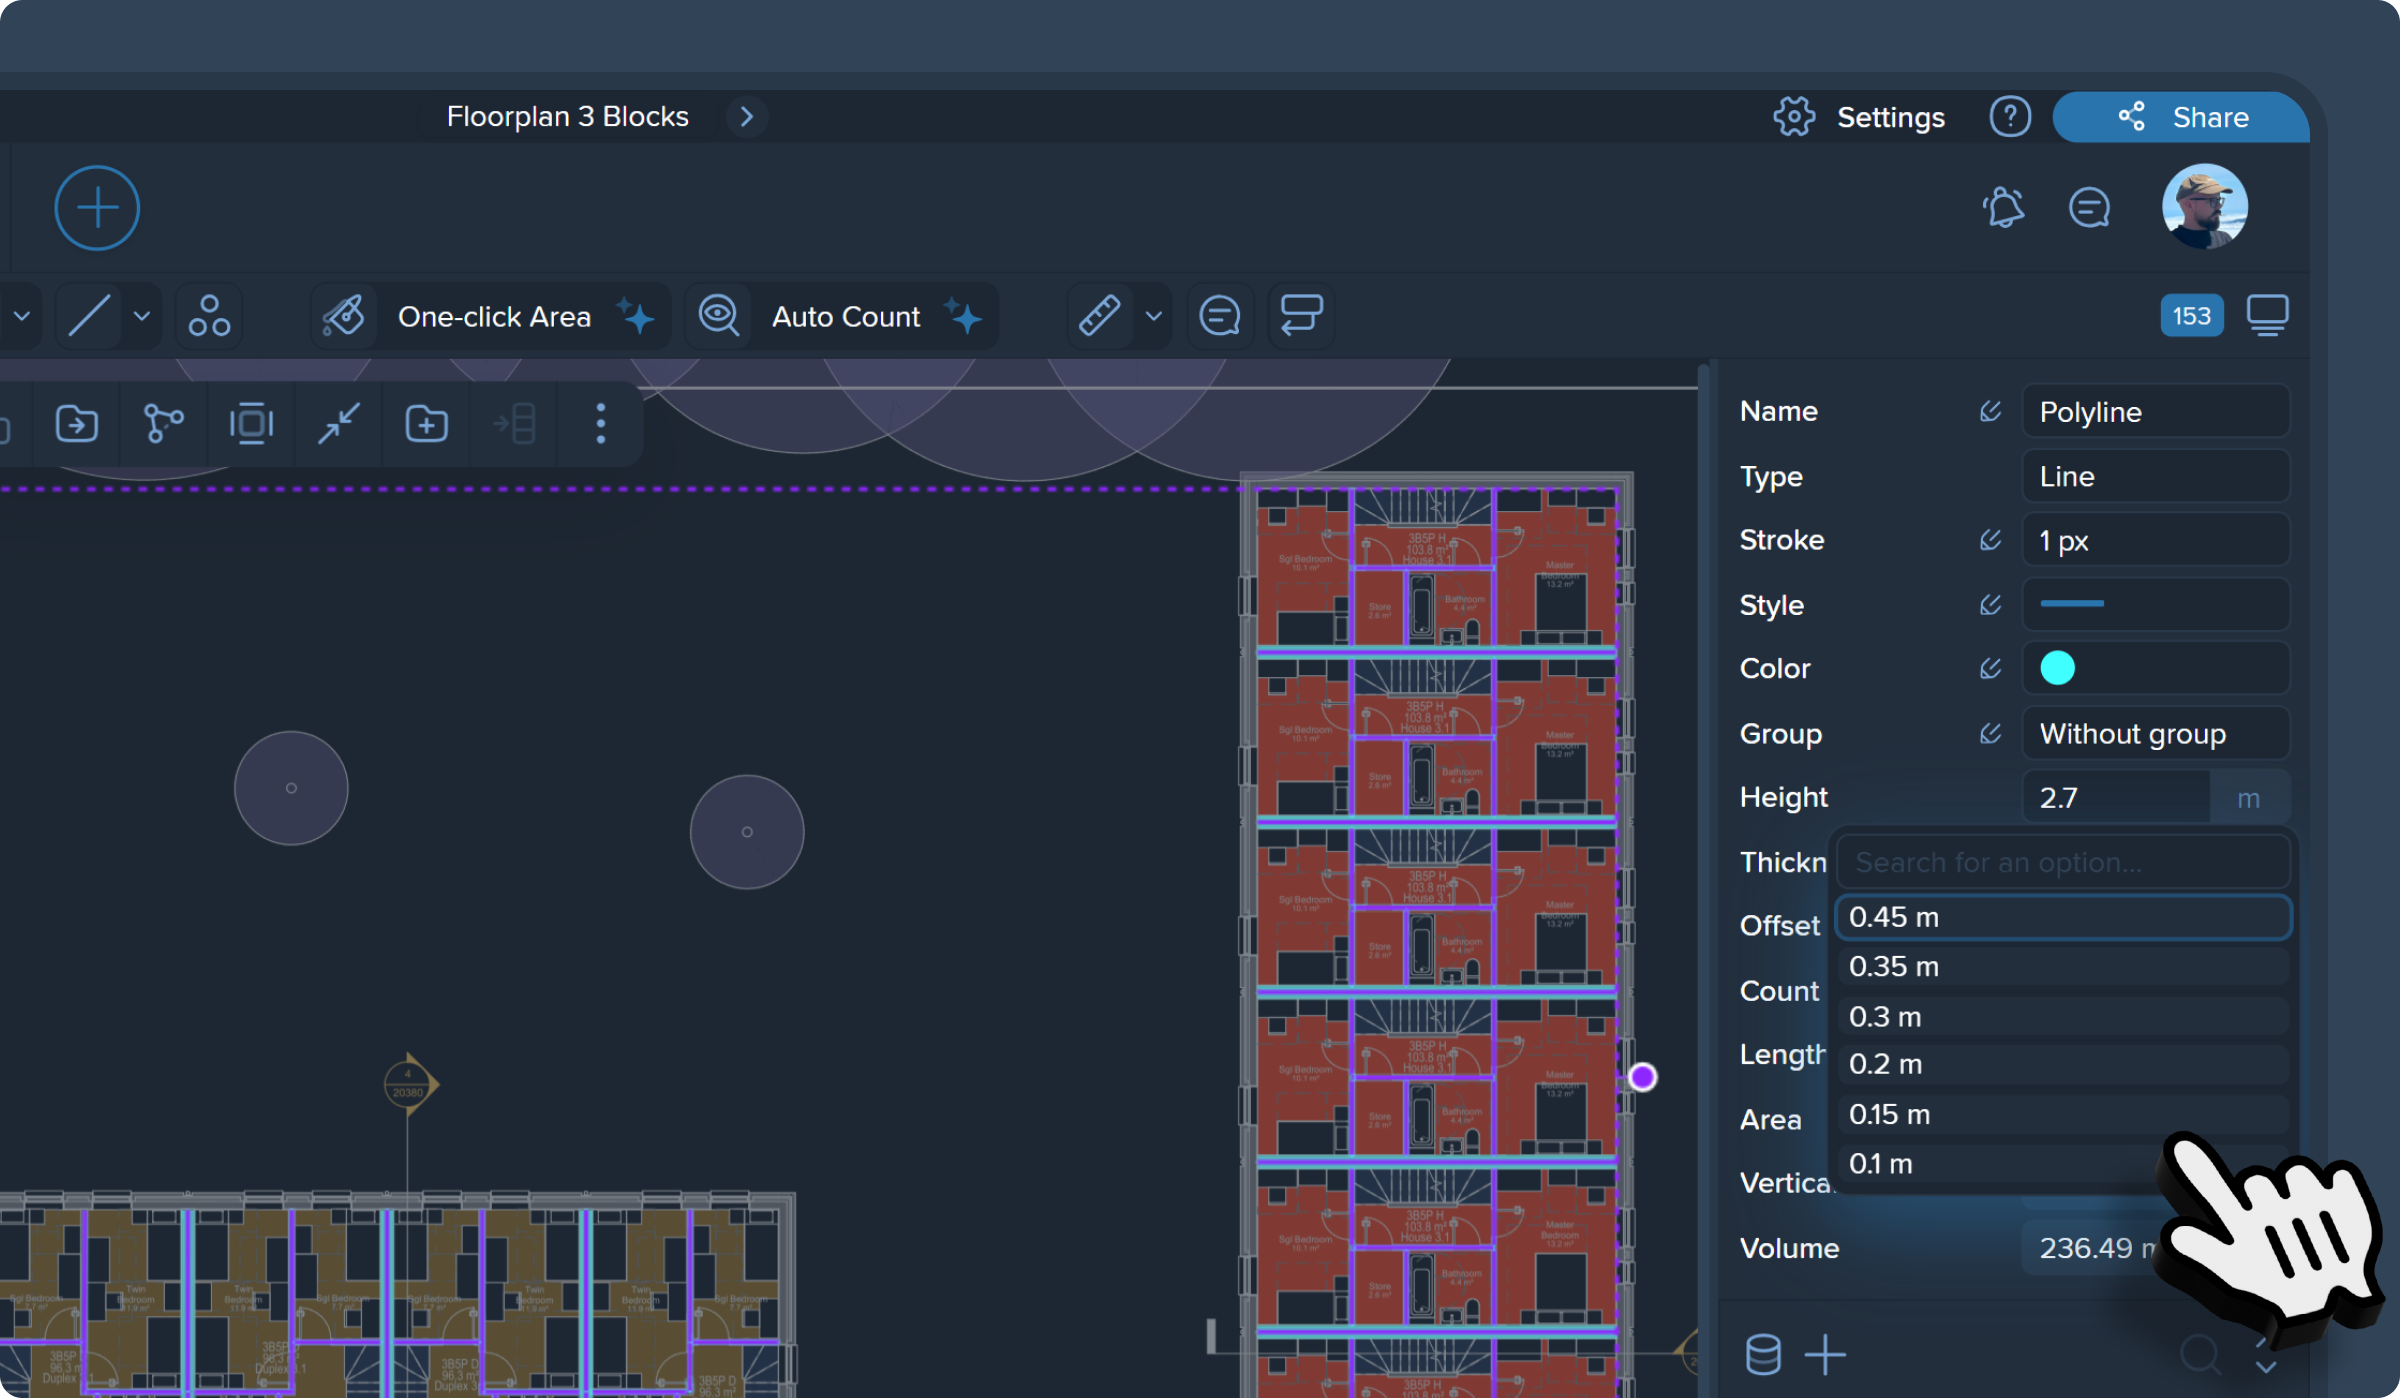Toggle the Group link icon
Viewport: 2400px width, 1398px height.
[x=1990, y=733]
